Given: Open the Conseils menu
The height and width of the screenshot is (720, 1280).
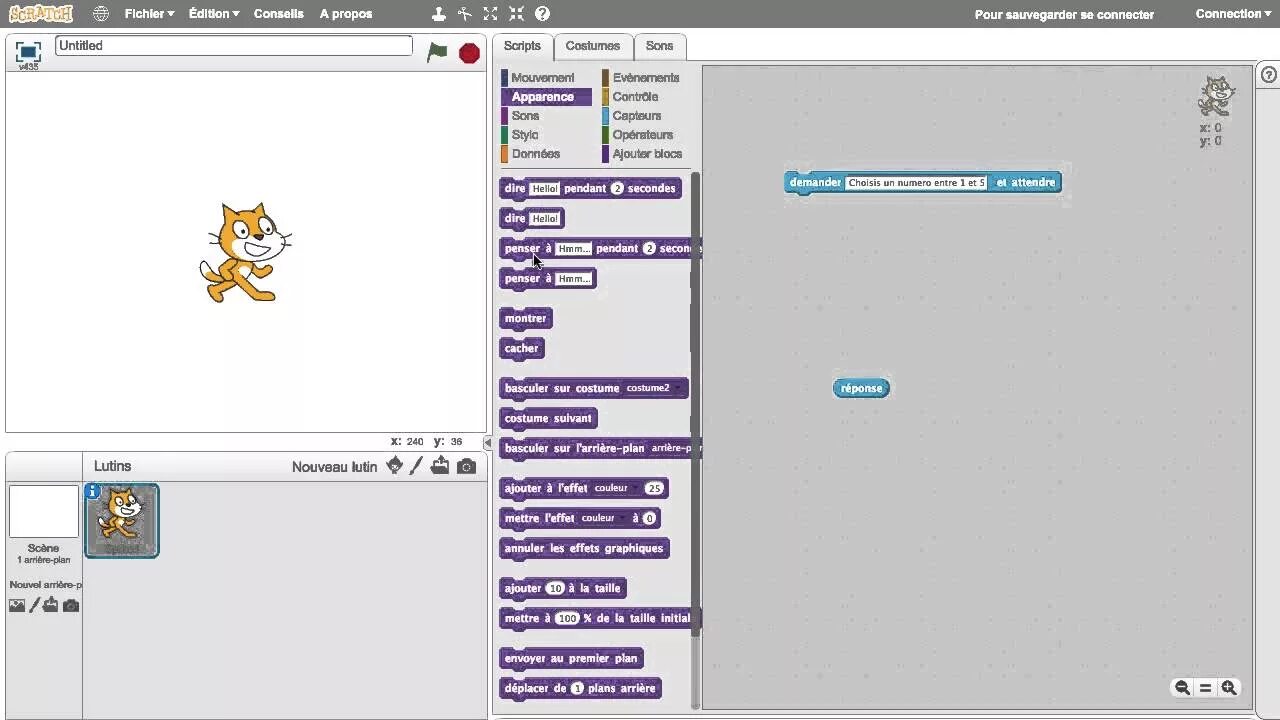Looking at the screenshot, I should [279, 14].
